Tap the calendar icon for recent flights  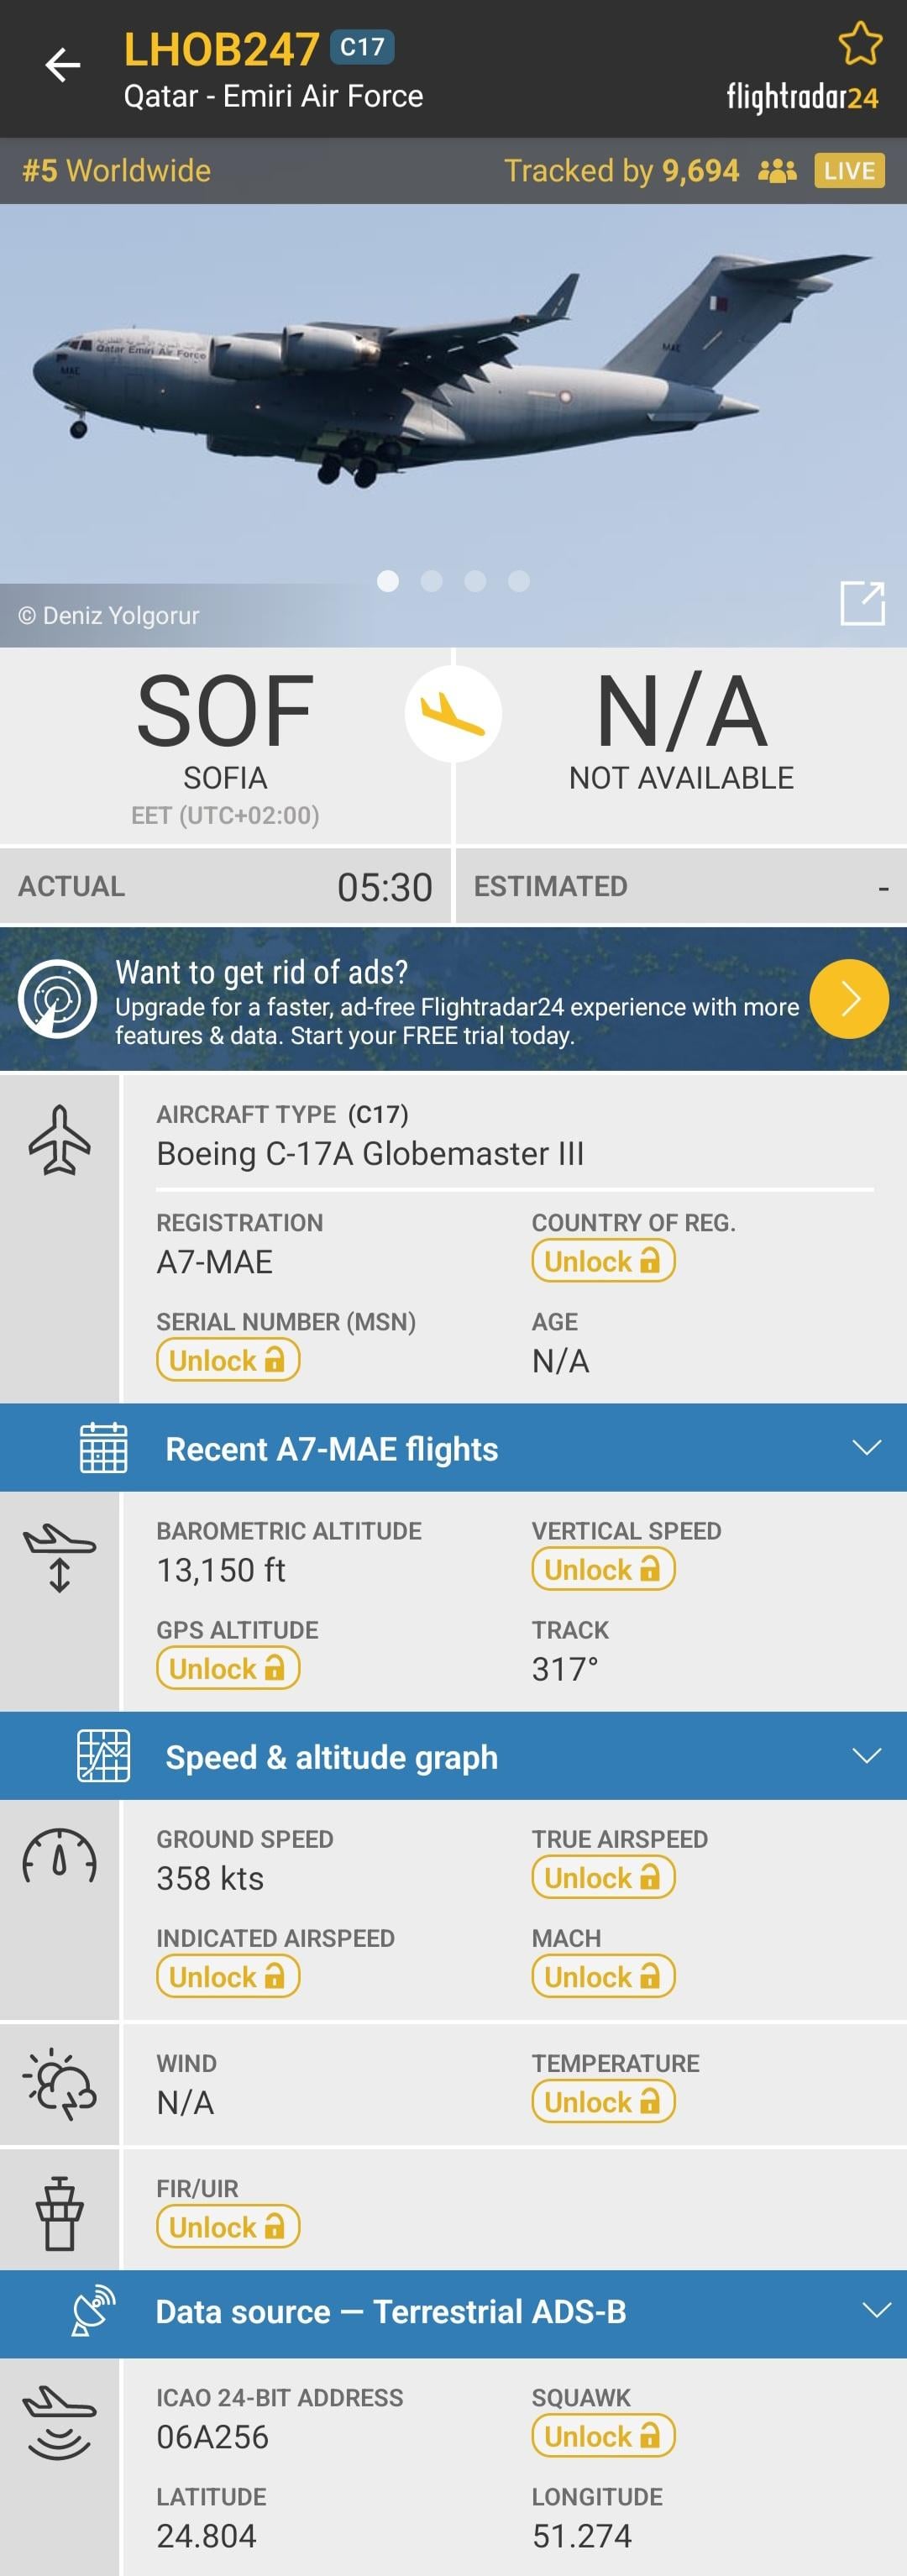pos(103,1447)
